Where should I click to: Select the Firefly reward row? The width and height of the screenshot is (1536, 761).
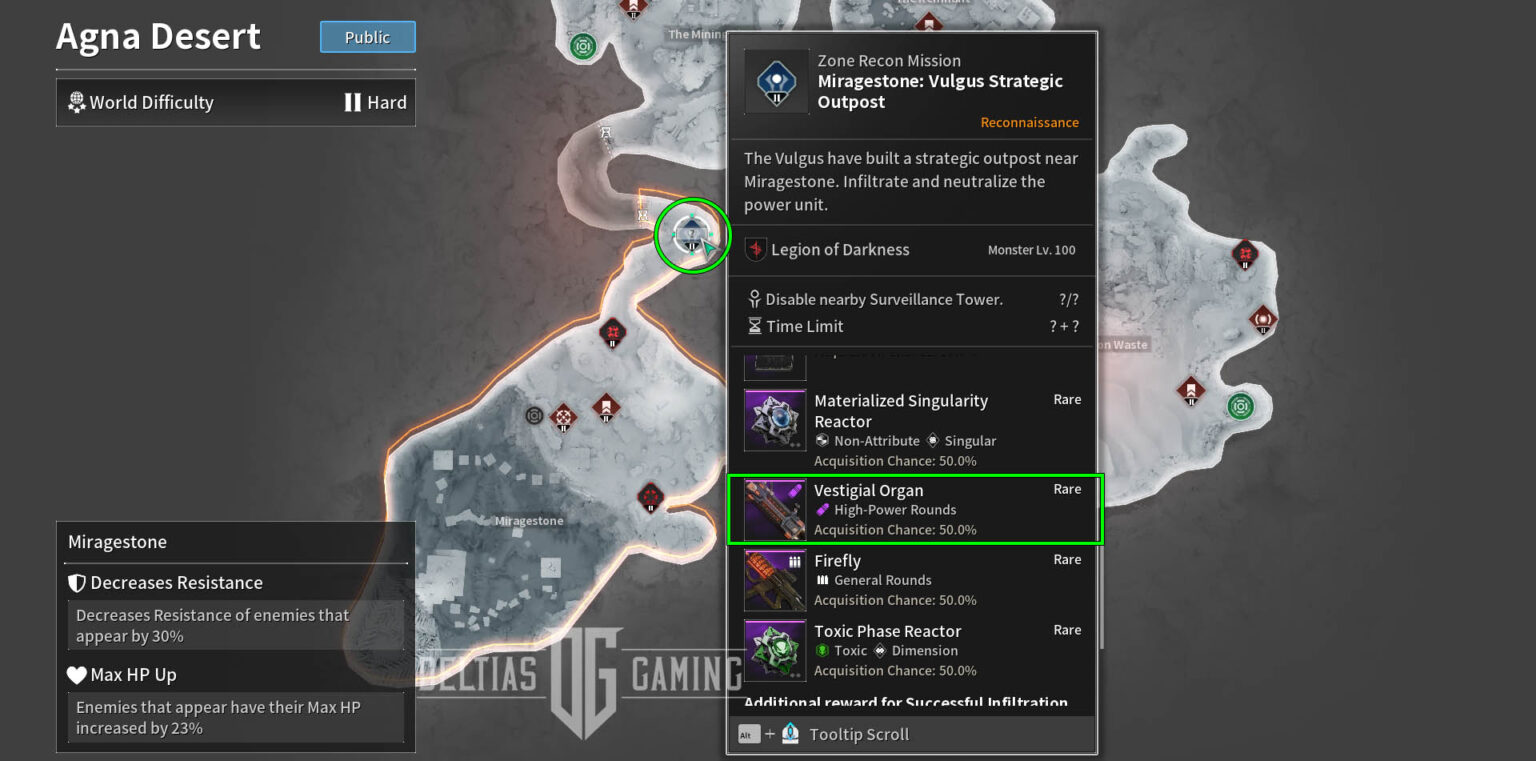(913, 580)
